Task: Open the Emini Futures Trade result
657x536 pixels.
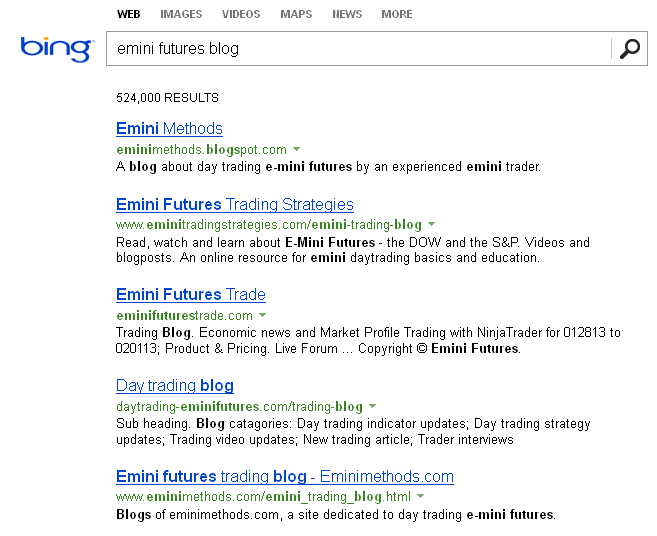Action: (191, 294)
